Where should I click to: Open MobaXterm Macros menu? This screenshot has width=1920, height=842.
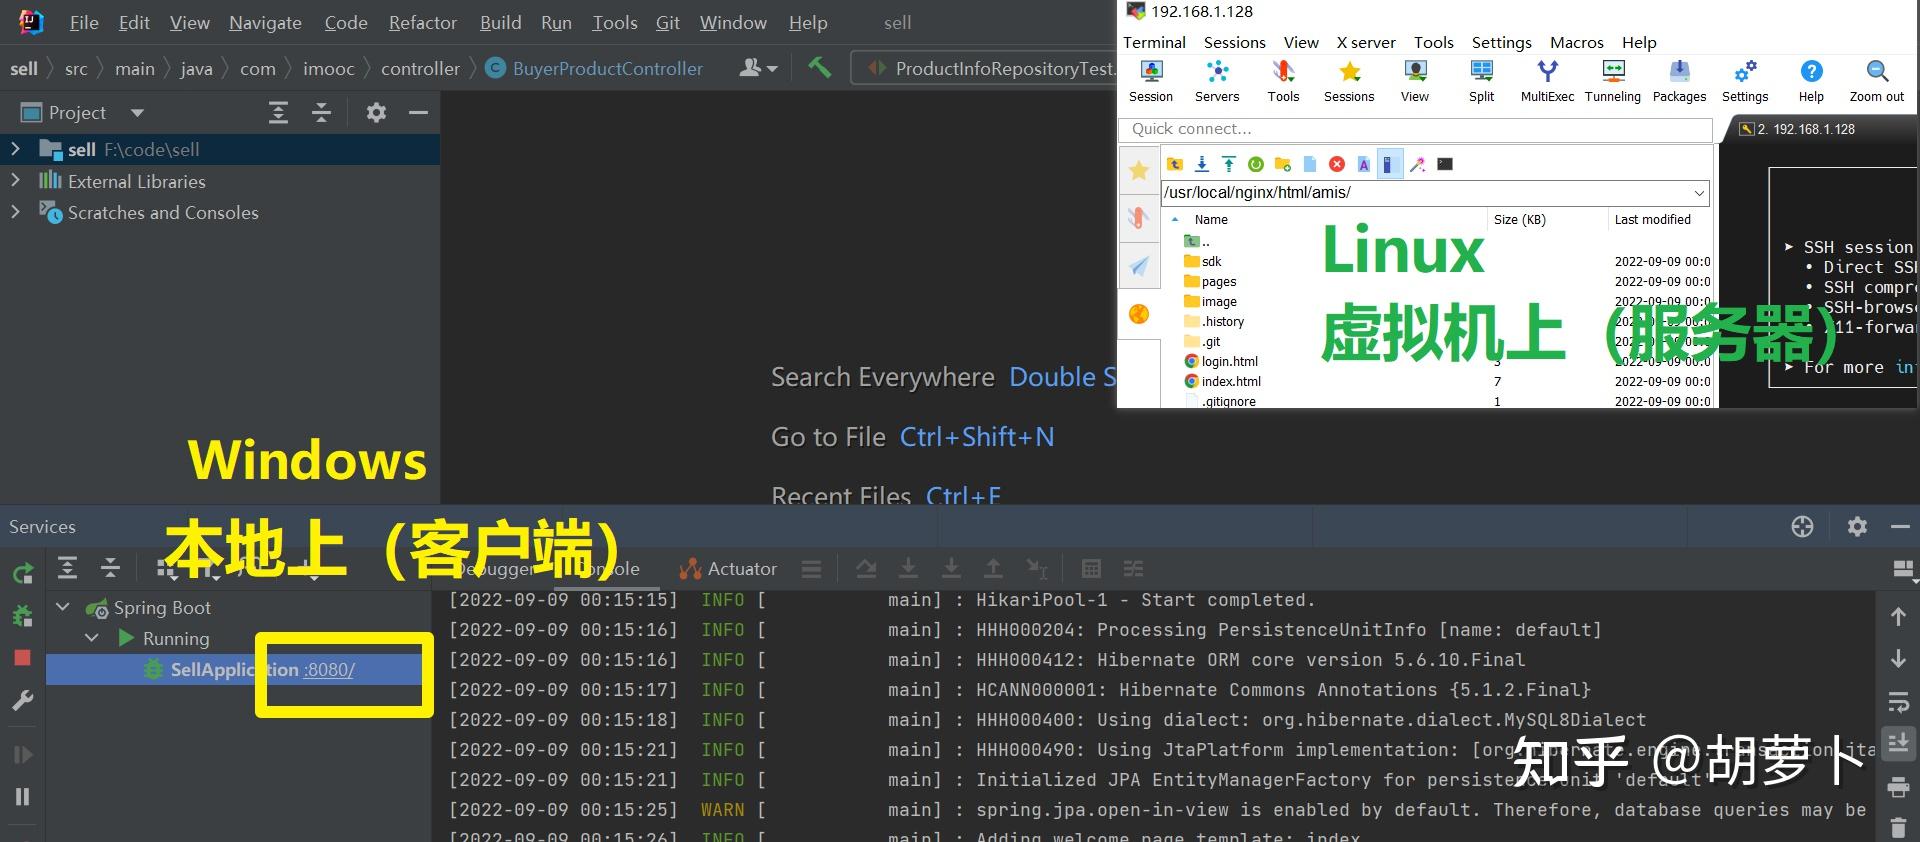1577,42
